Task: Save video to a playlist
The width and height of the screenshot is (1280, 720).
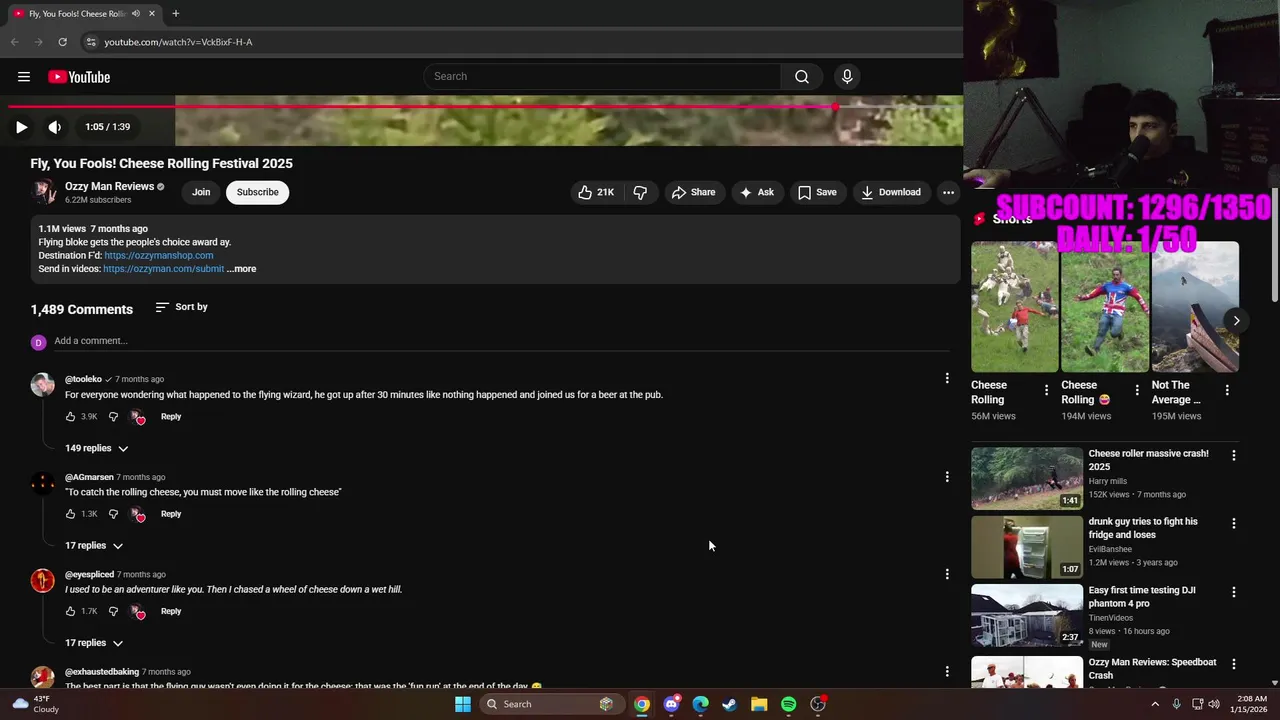Action: pos(816,192)
